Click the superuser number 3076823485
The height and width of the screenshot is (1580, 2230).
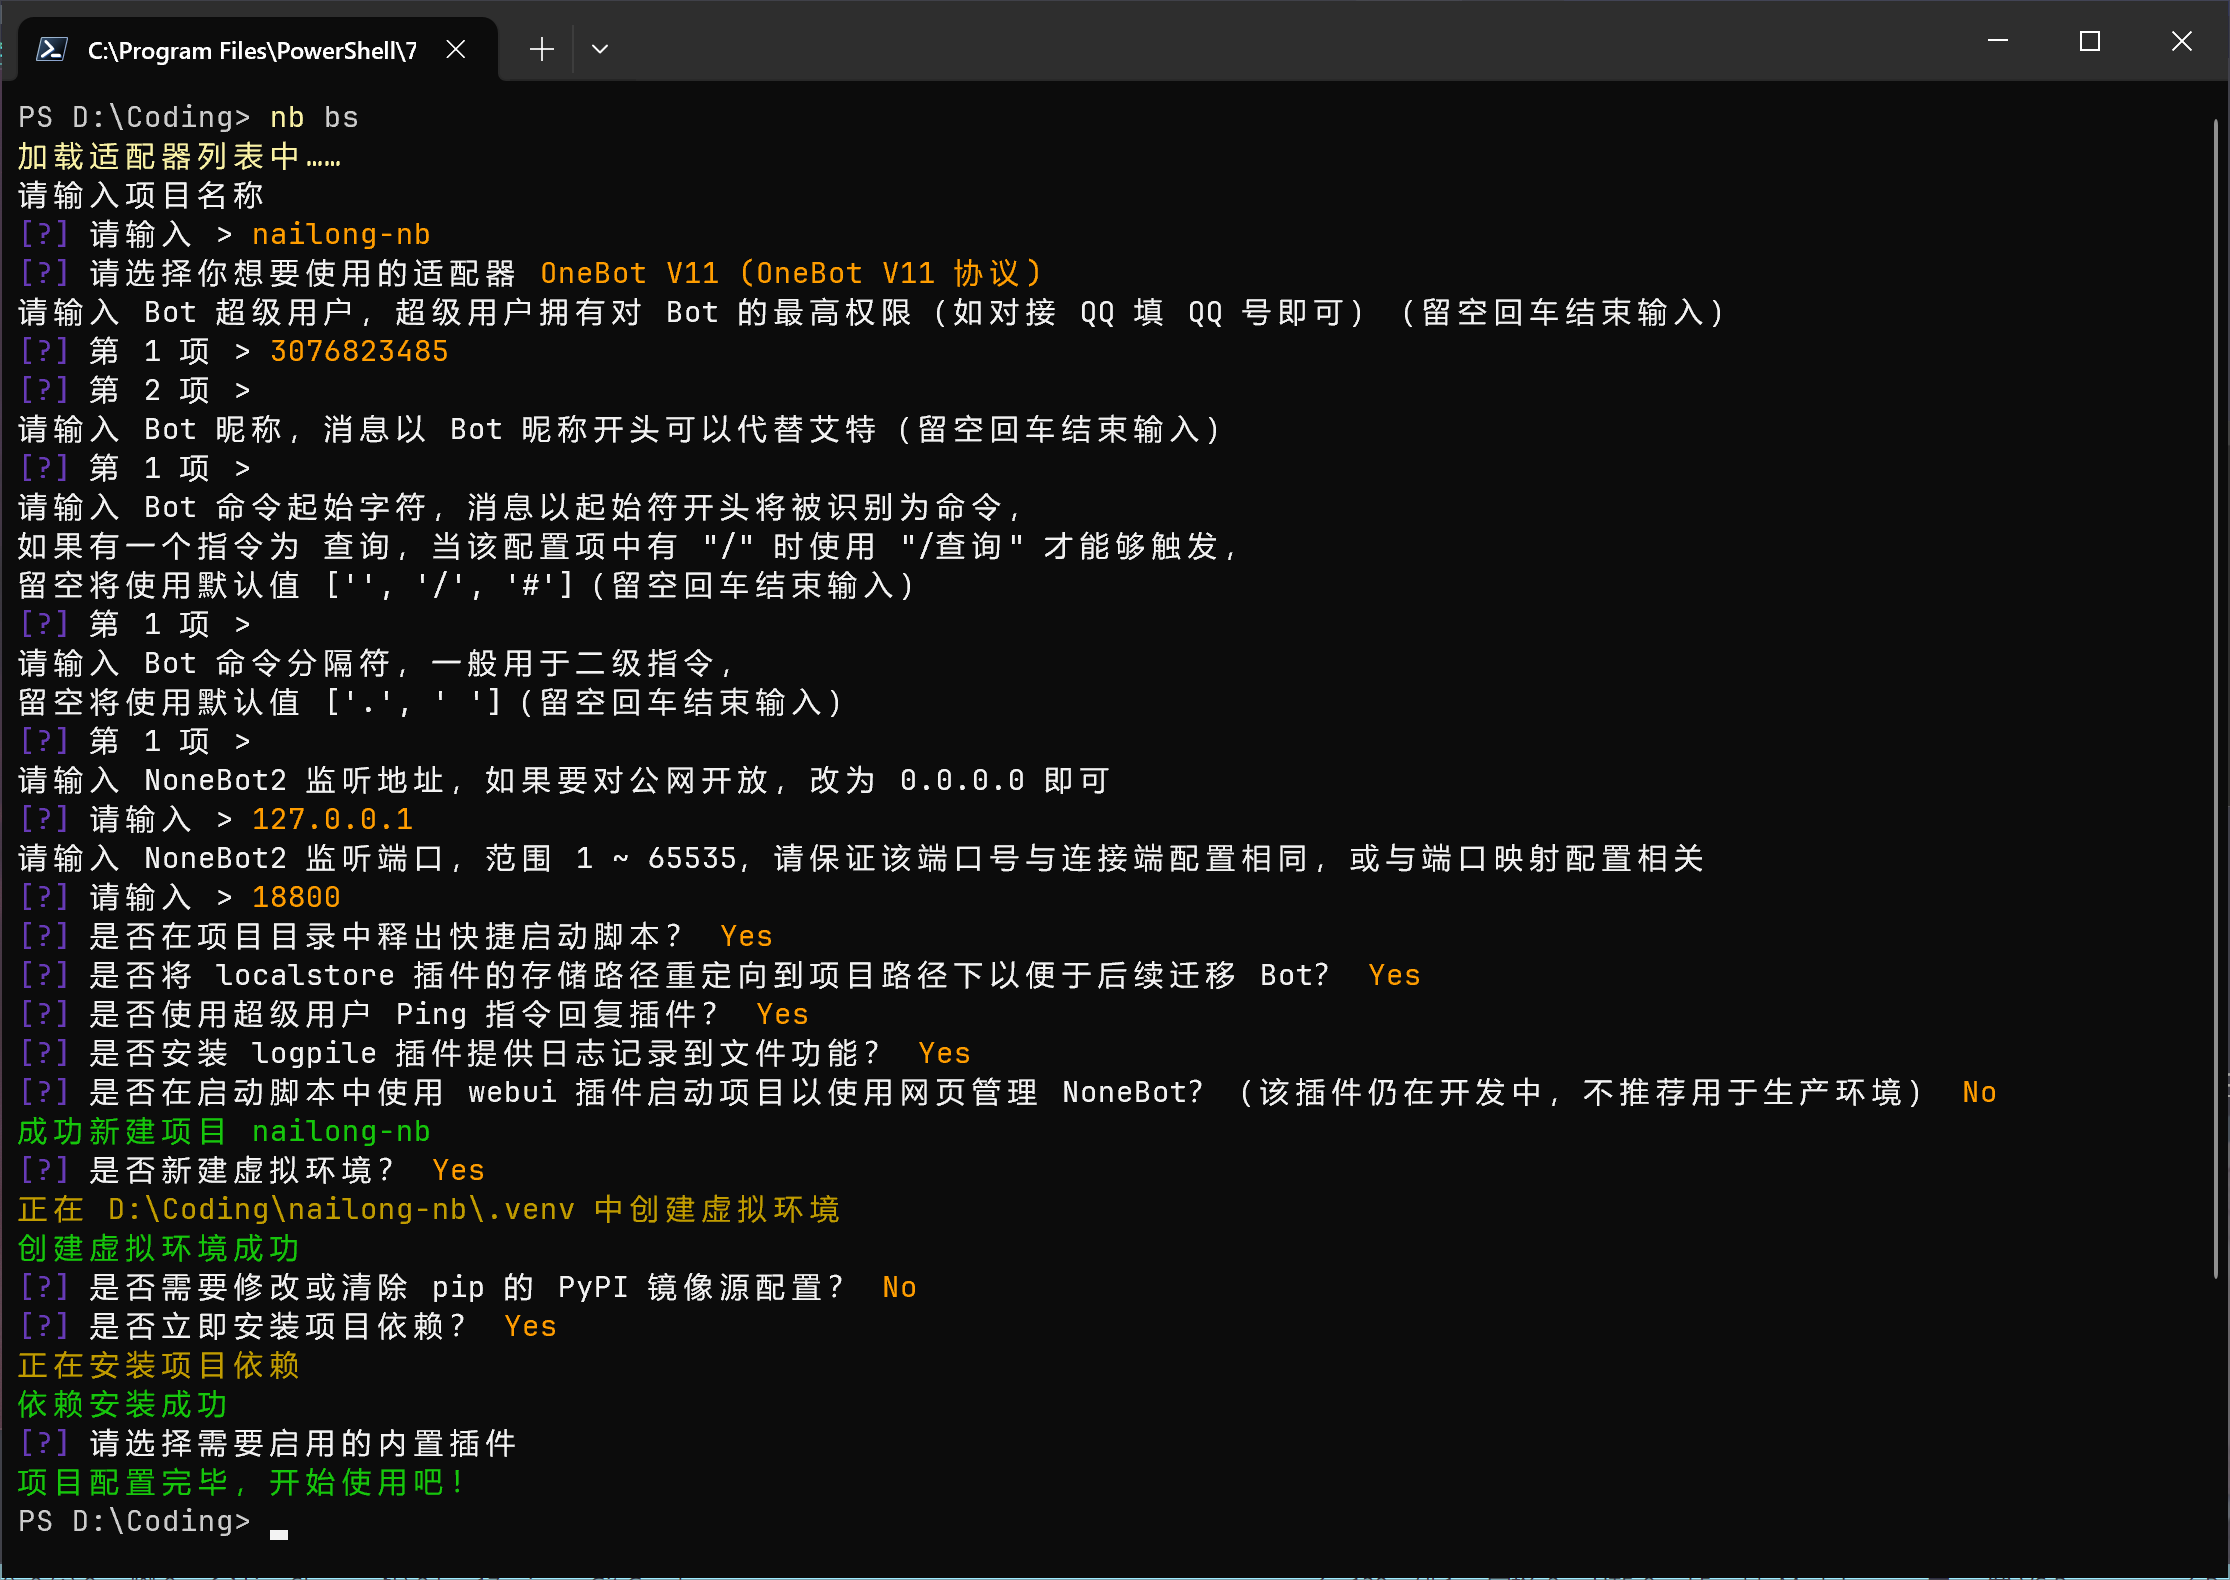(359, 351)
